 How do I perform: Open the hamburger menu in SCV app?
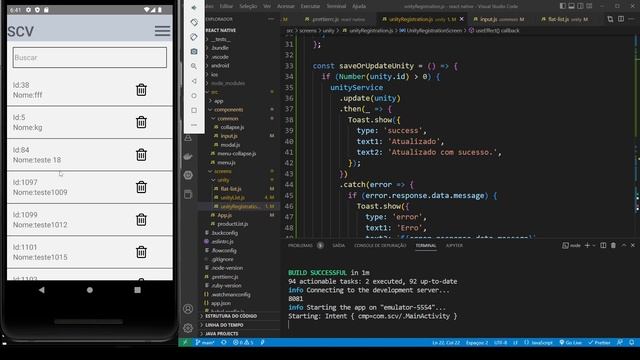162,31
